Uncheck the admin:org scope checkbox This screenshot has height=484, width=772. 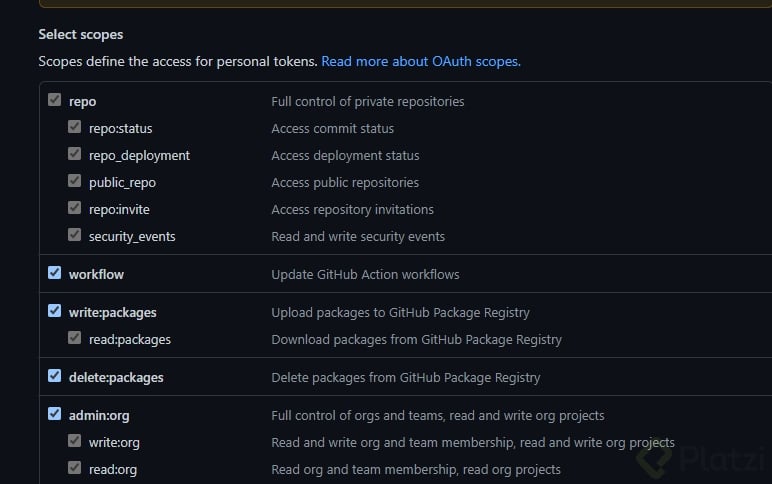[54, 414]
